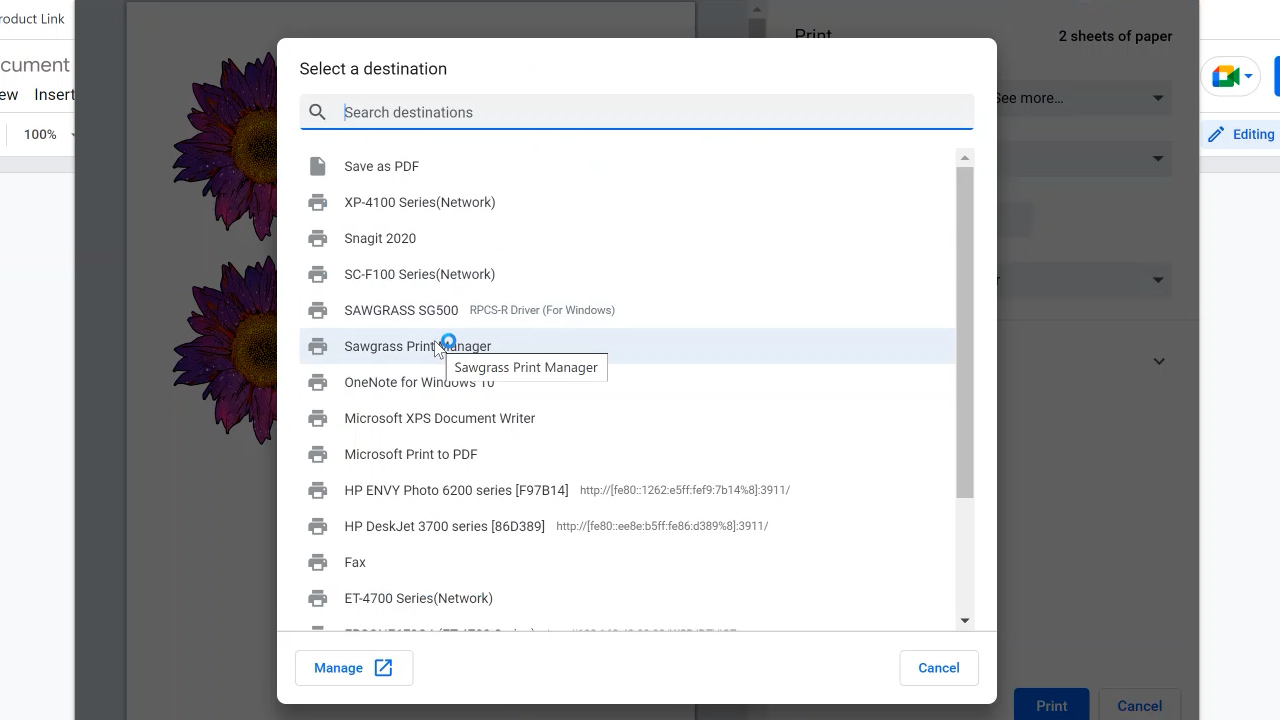Expand the more settings chevron in print panel
Screen dimensions: 1280x720
pyautogui.click(x=1159, y=361)
